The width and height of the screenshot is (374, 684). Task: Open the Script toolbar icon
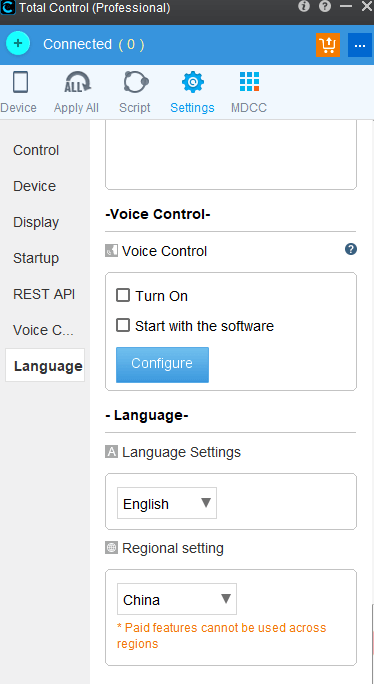[x=136, y=82]
